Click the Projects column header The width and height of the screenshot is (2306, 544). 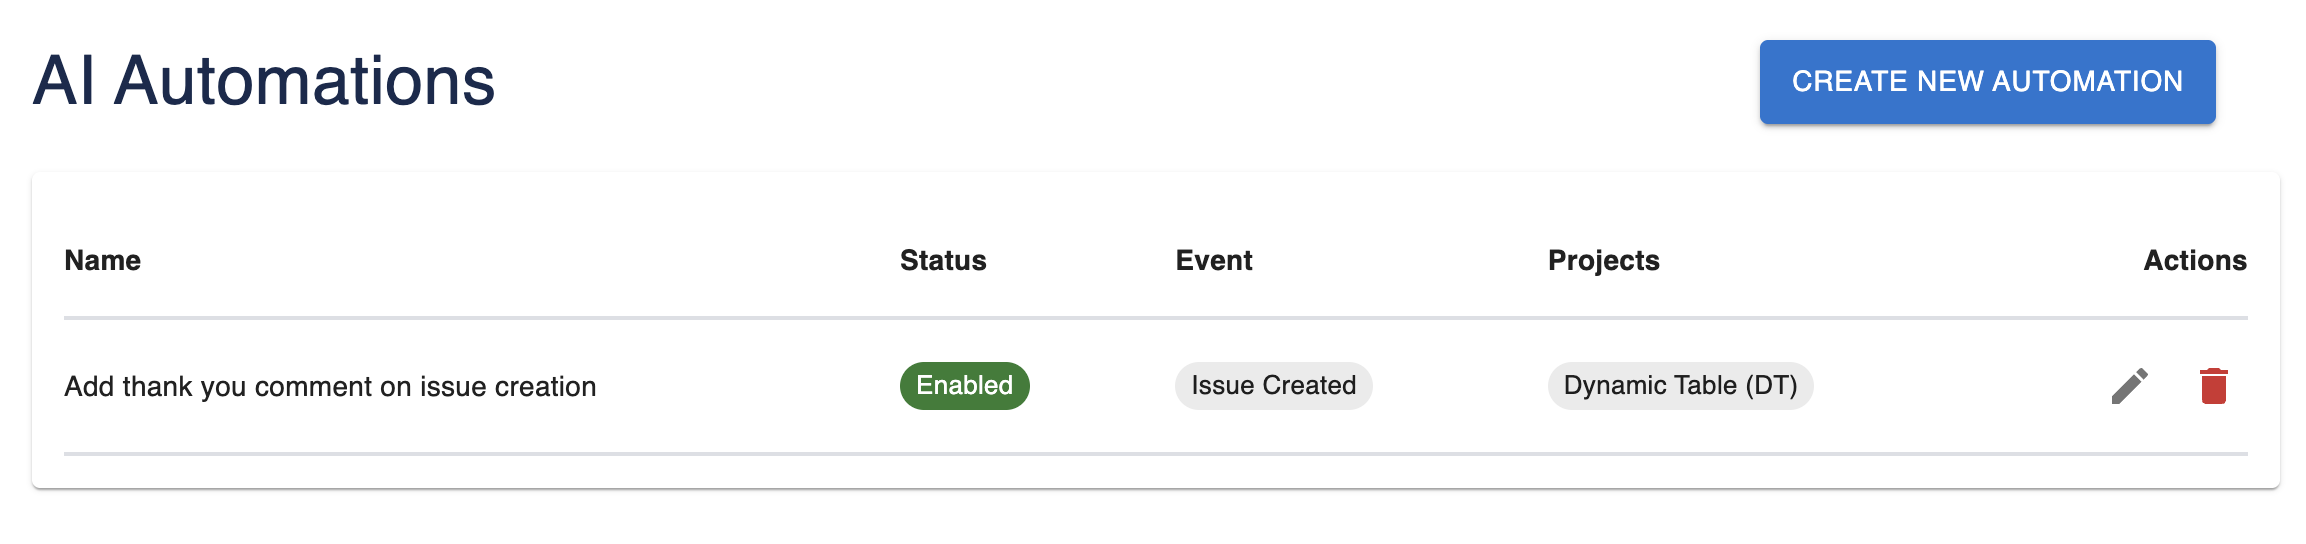(1603, 261)
